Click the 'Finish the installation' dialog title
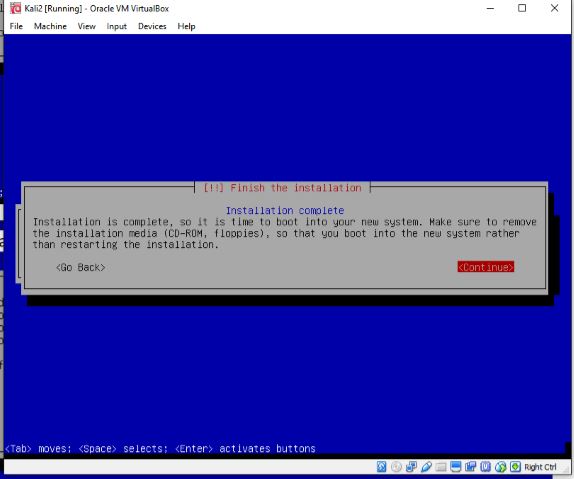This screenshot has height=479, width=574. click(282, 188)
